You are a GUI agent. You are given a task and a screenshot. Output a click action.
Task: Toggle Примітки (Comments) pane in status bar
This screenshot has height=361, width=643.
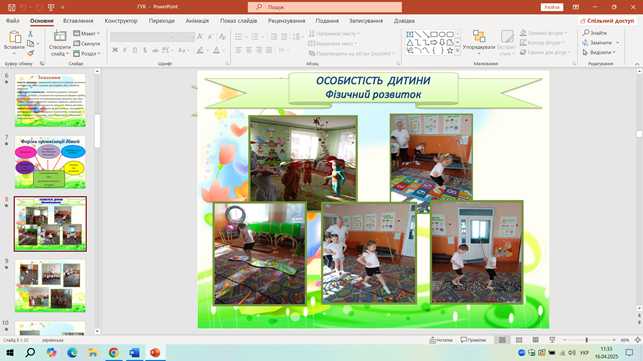473,340
